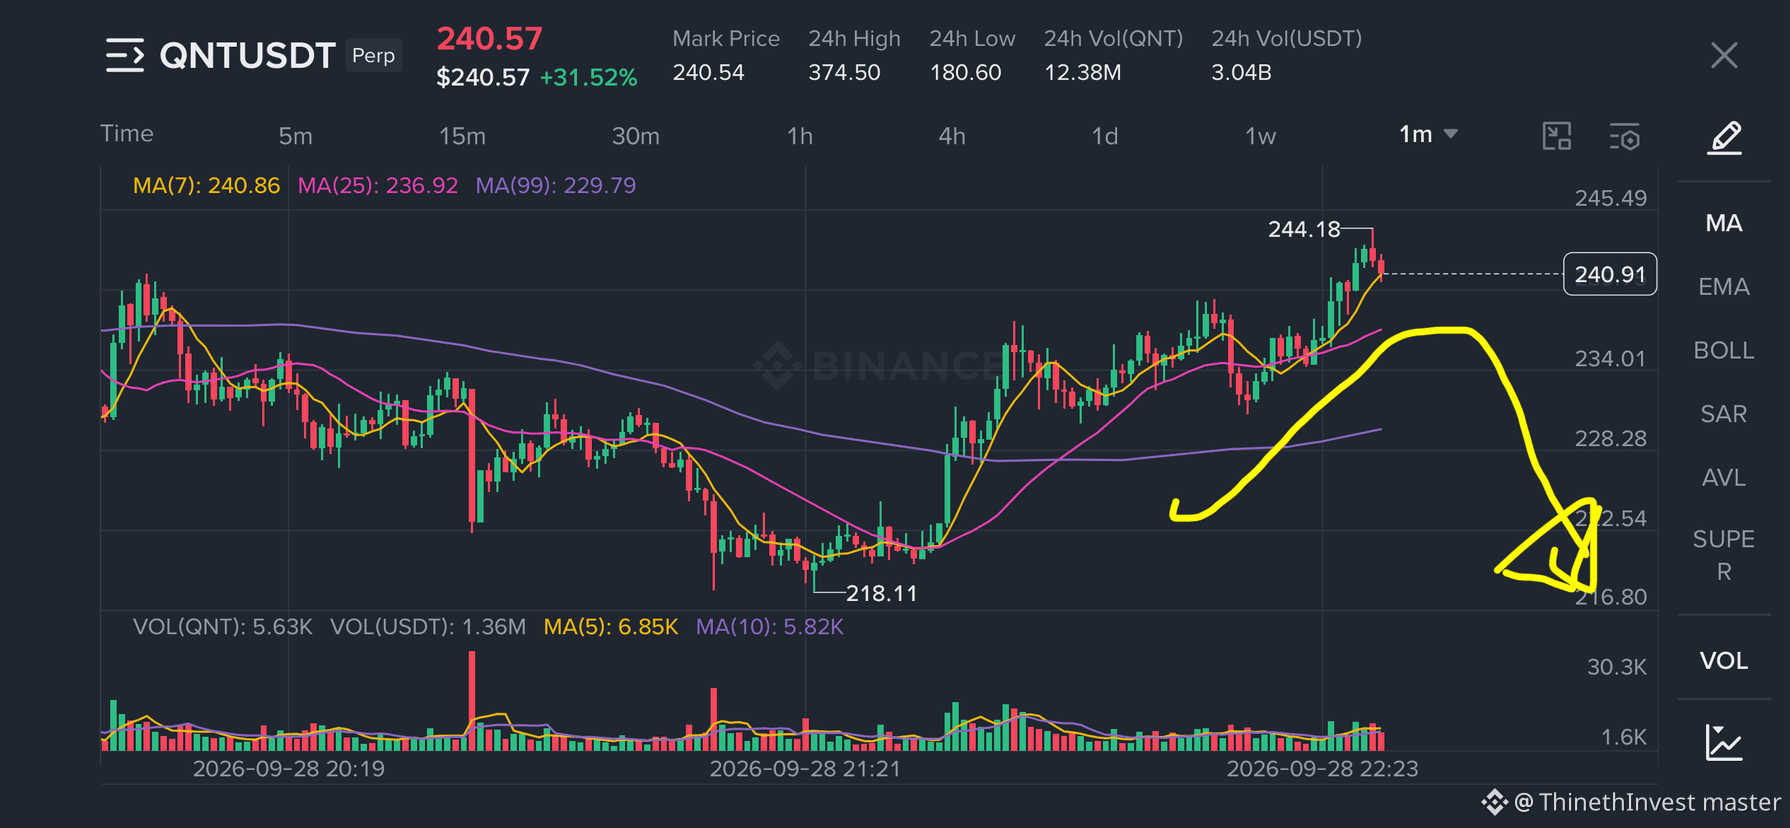
Task: Open the chart layout grid icon
Action: pos(1557,136)
